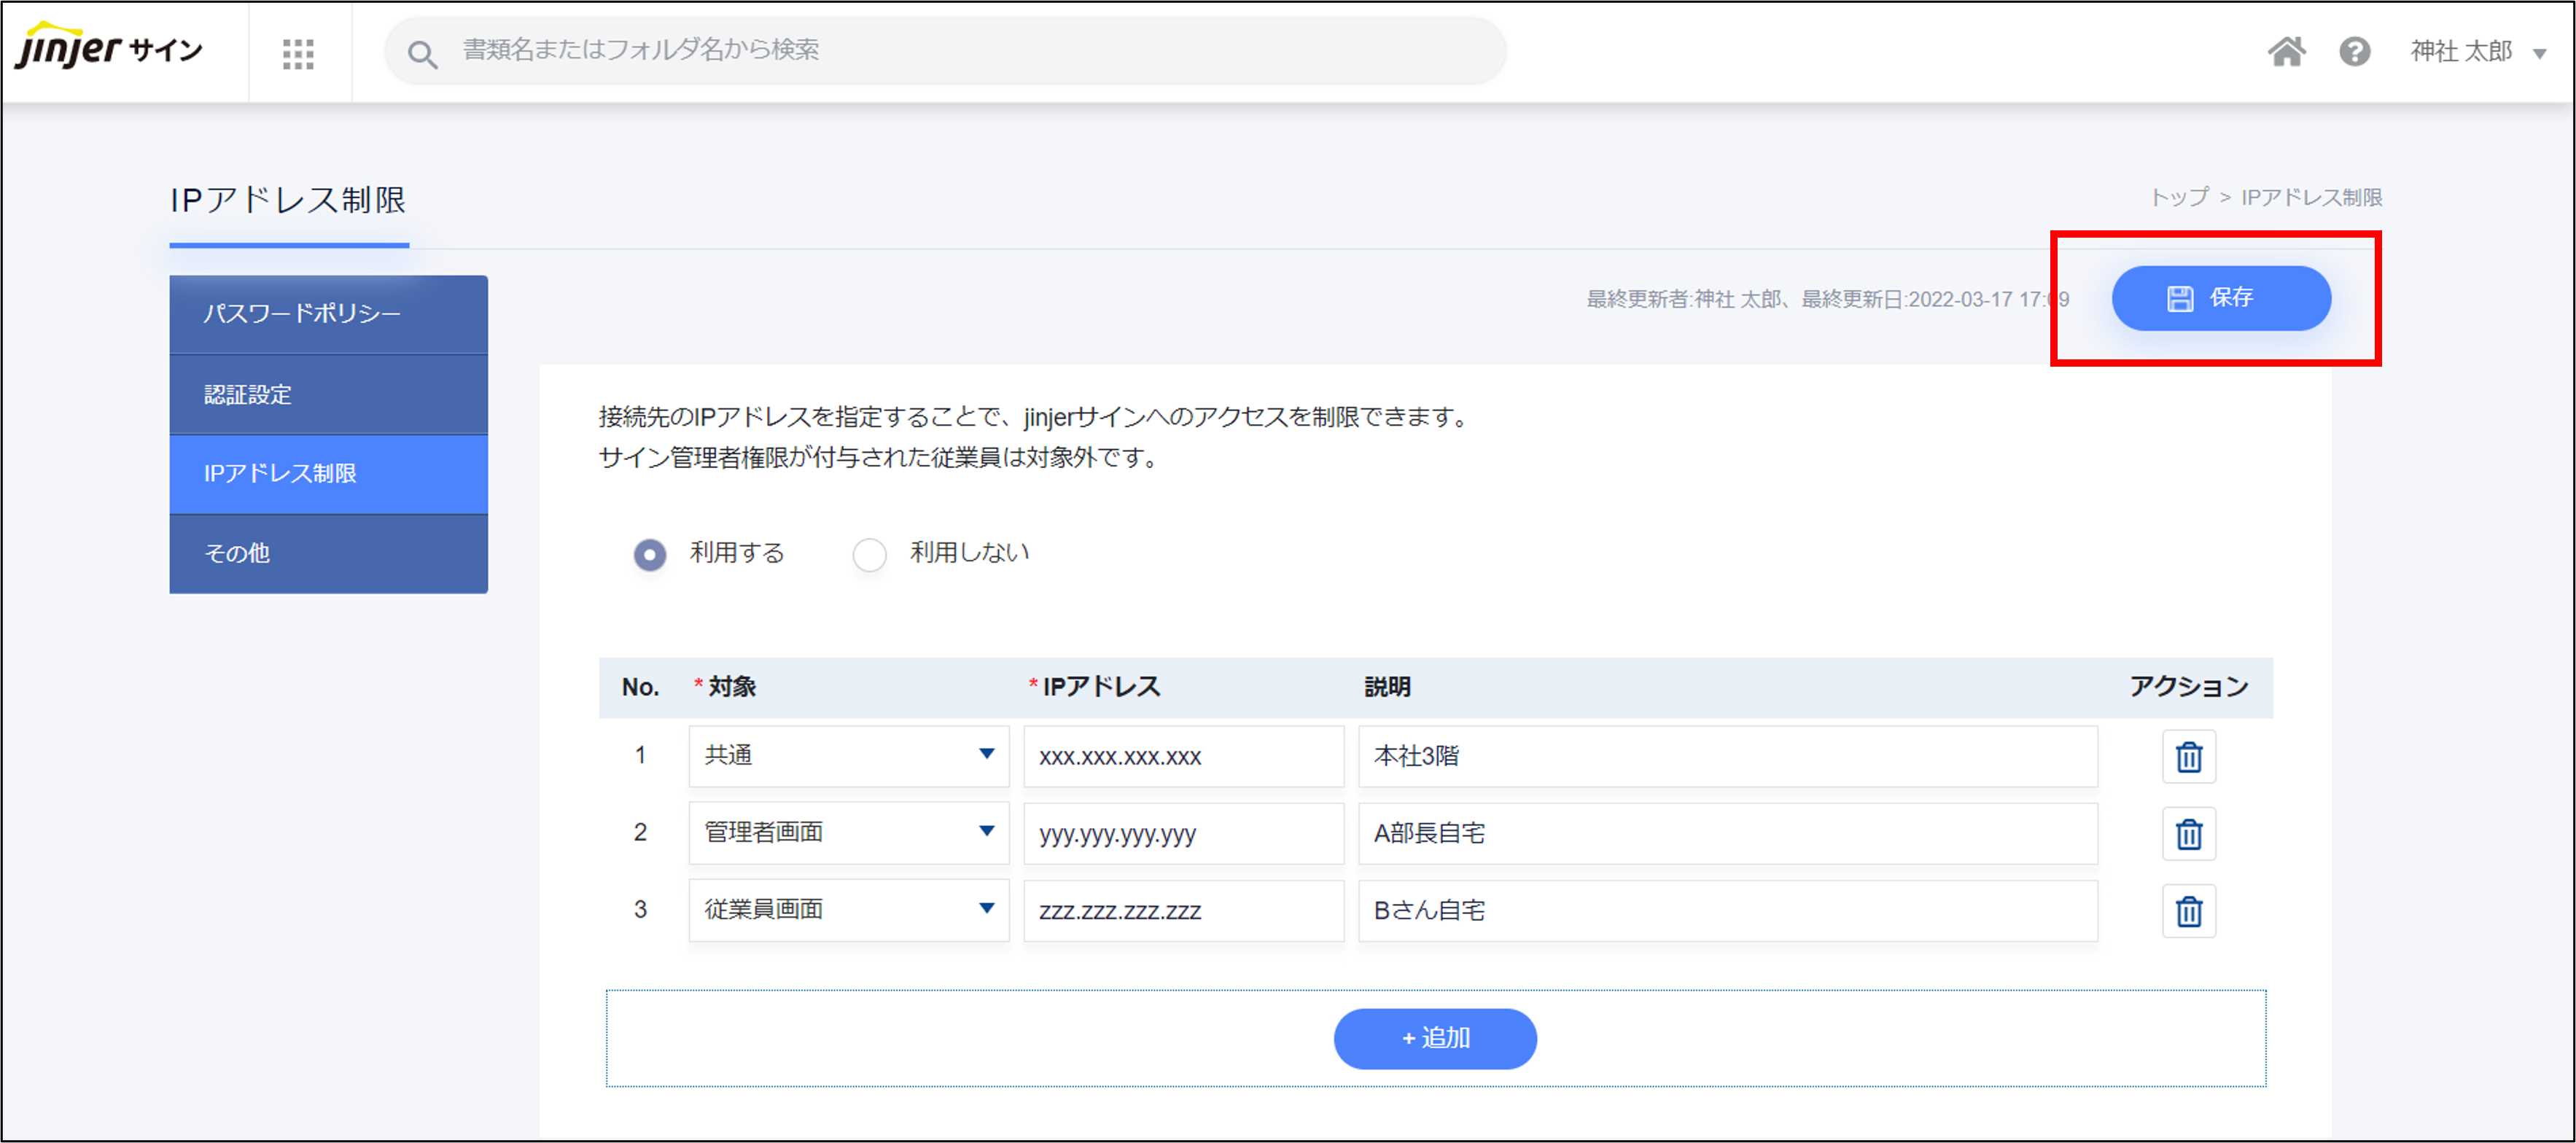2576x1143 pixels.
Task: Delete row 2 with trash icon
Action: tap(2188, 834)
